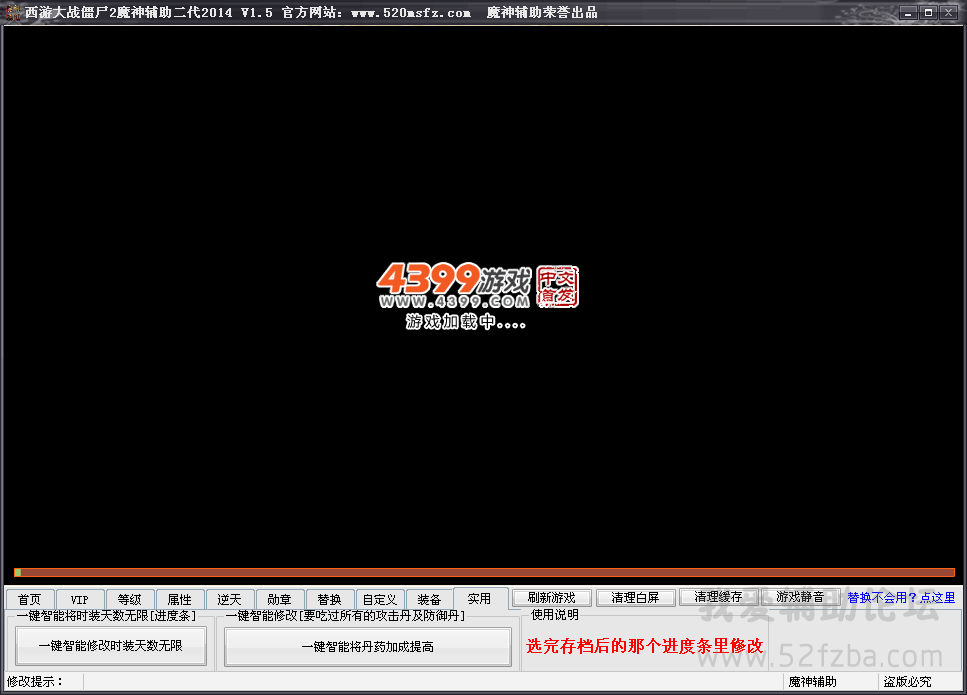
Task: Click the app icon in the title bar
Action: coord(12,12)
